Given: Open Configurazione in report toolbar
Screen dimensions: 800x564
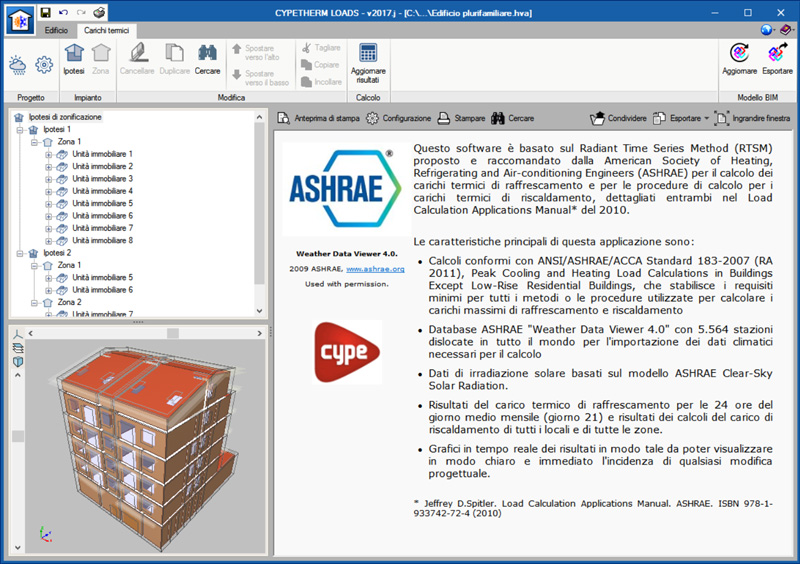Looking at the screenshot, I should tap(398, 118).
